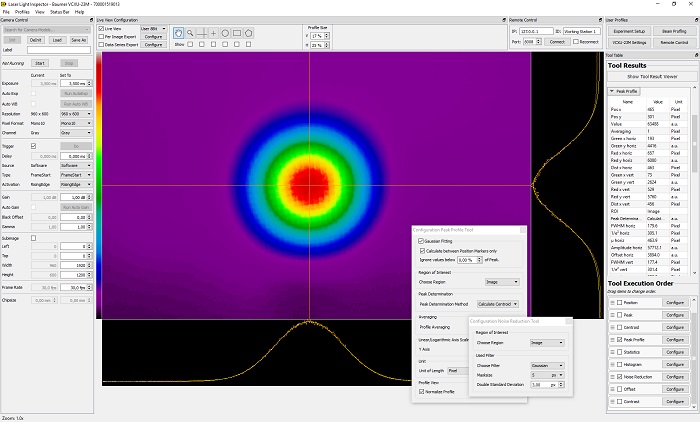
Task: Open the Status Bar menu
Action: click(58, 11)
